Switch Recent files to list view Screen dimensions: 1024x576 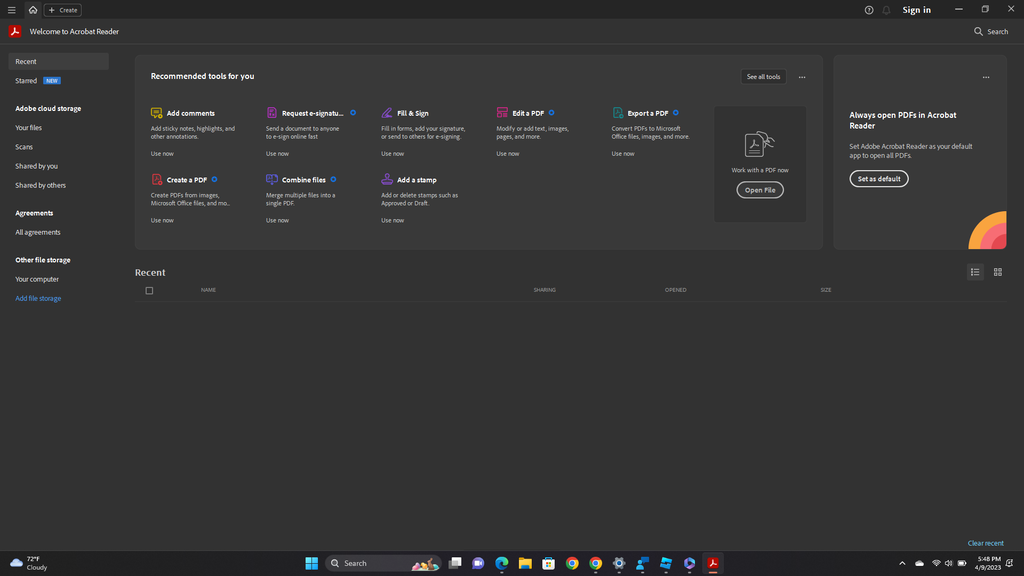(975, 272)
